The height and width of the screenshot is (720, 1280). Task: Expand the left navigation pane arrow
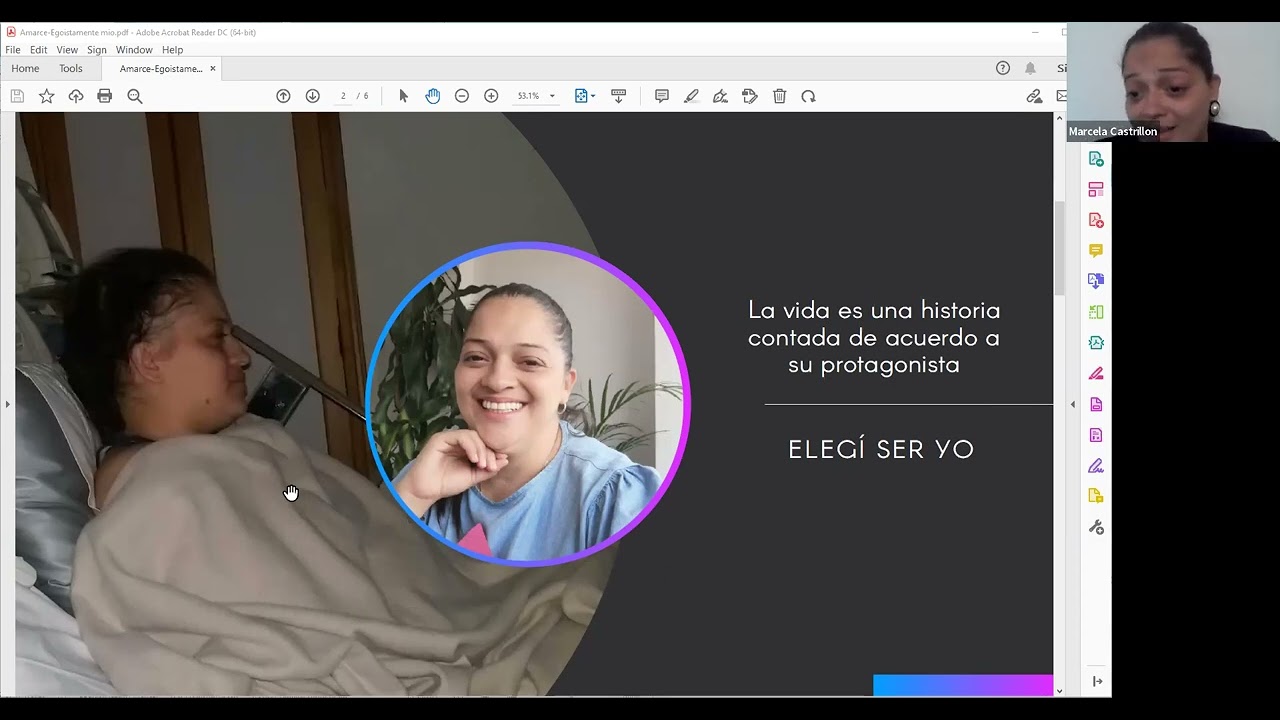(x=7, y=404)
